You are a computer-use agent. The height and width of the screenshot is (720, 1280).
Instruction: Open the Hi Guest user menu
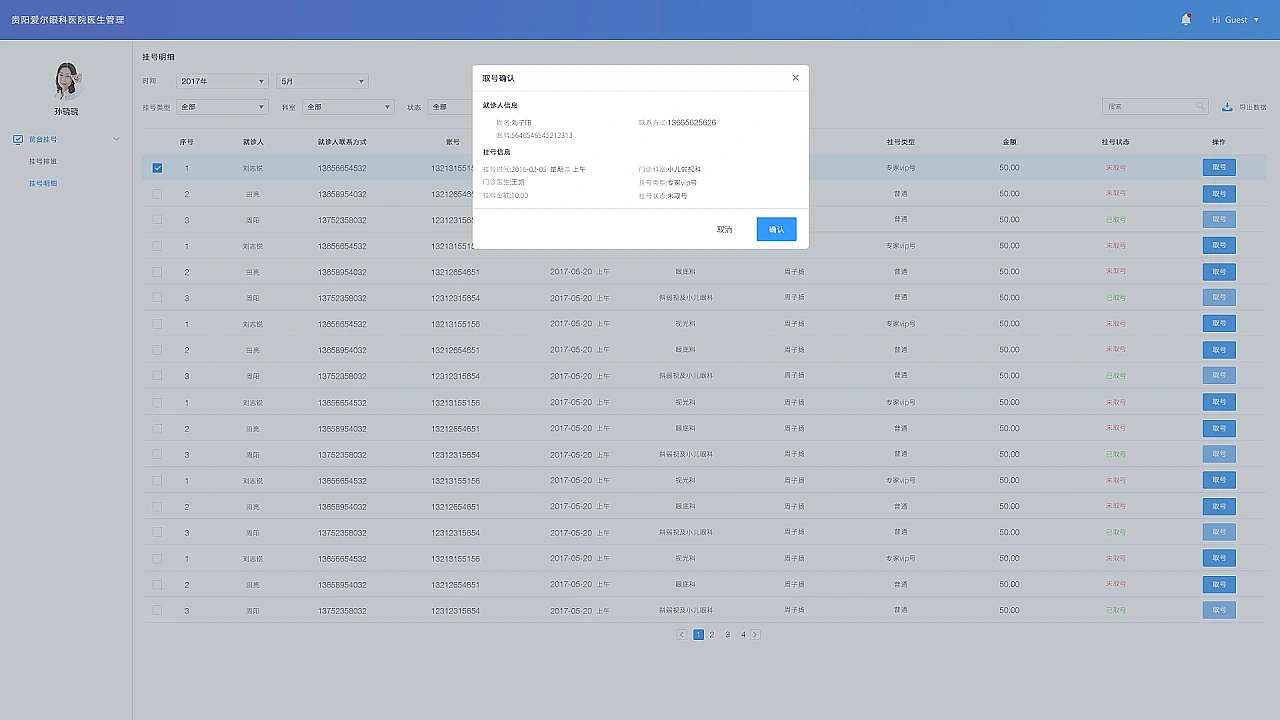point(1235,20)
